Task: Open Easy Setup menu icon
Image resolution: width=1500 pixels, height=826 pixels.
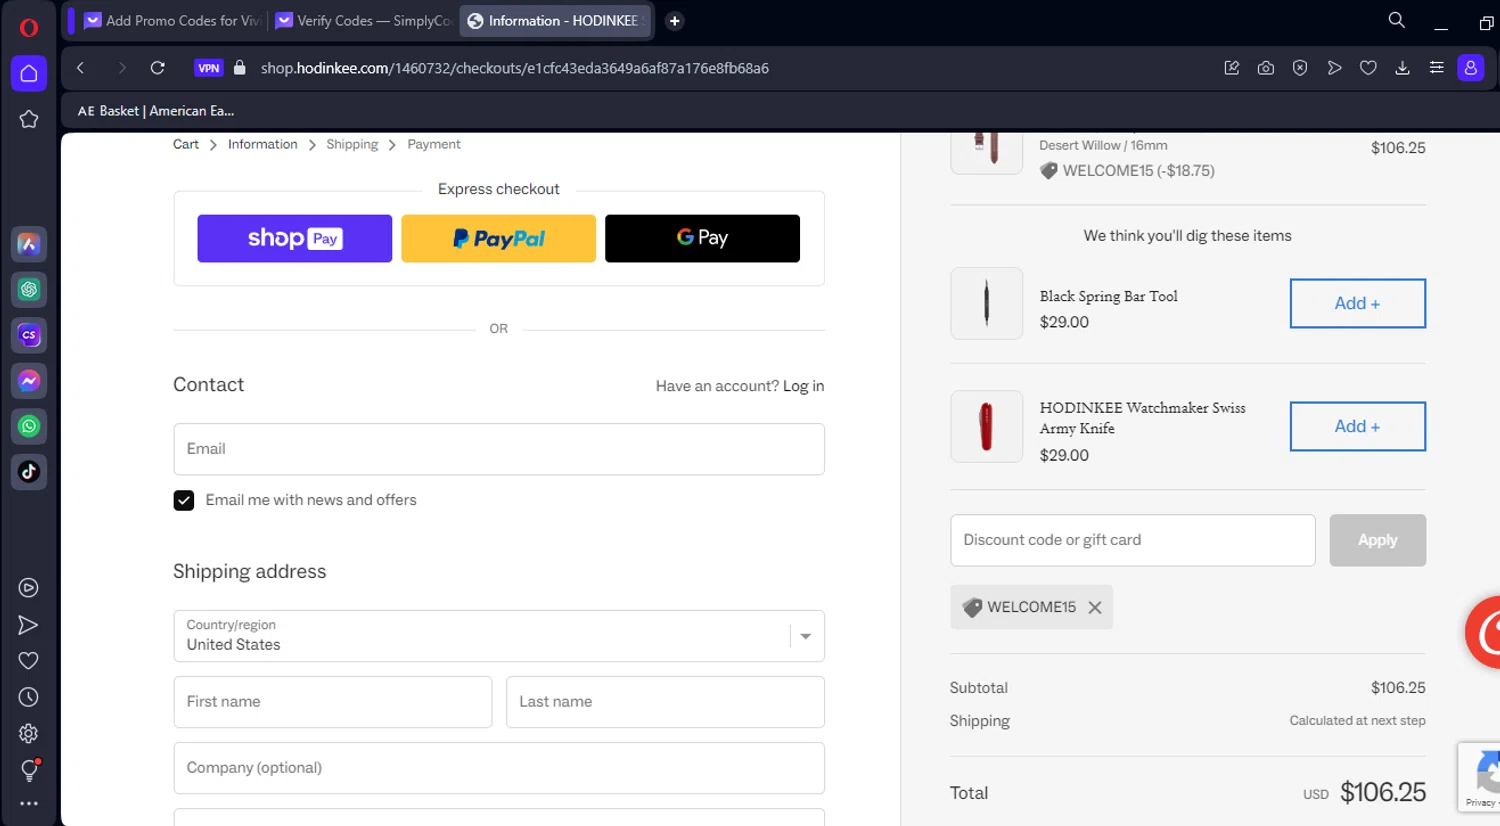Action: coord(1436,68)
